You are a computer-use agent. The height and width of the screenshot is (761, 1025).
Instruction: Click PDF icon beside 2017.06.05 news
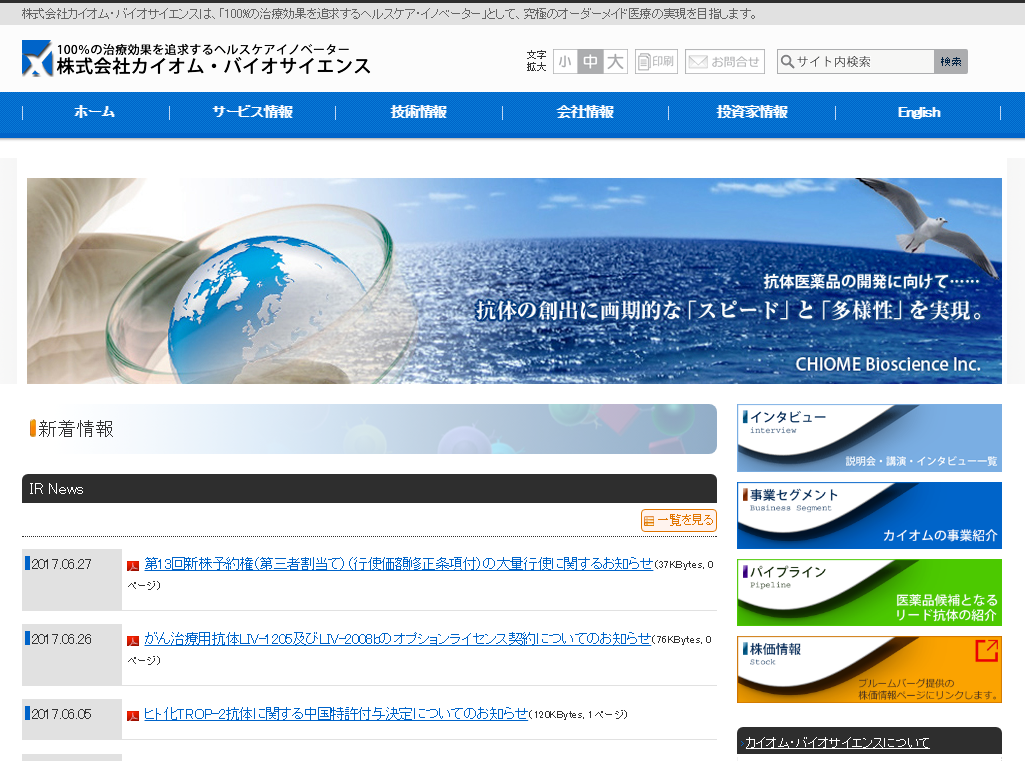(x=133, y=716)
